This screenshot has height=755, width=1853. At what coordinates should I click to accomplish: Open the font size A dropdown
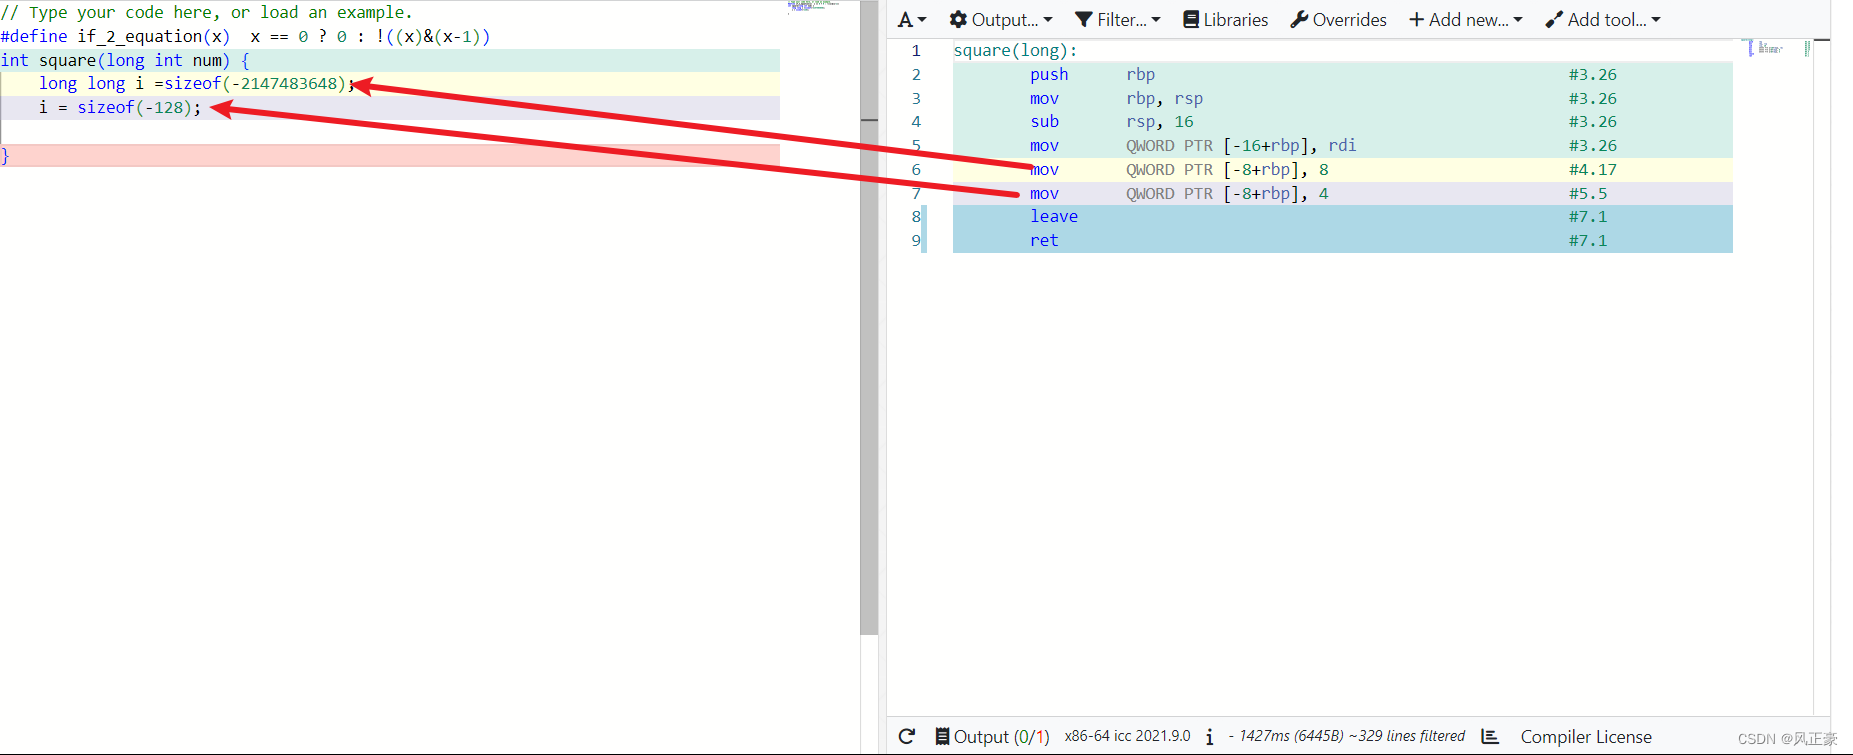point(912,20)
